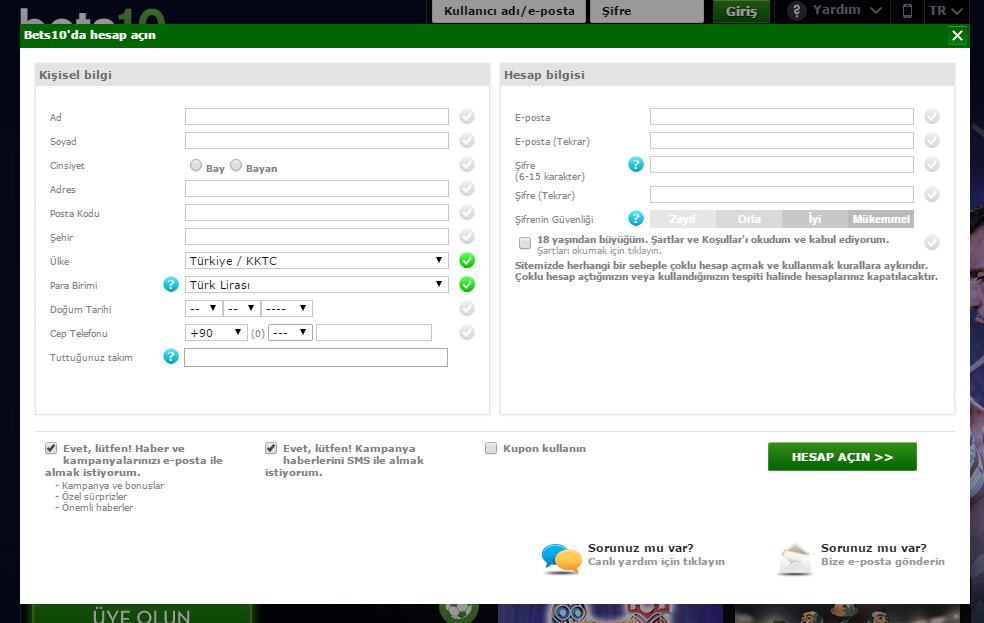
Task: Click the Zayıf password strength segment
Action: [x=683, y=219]
